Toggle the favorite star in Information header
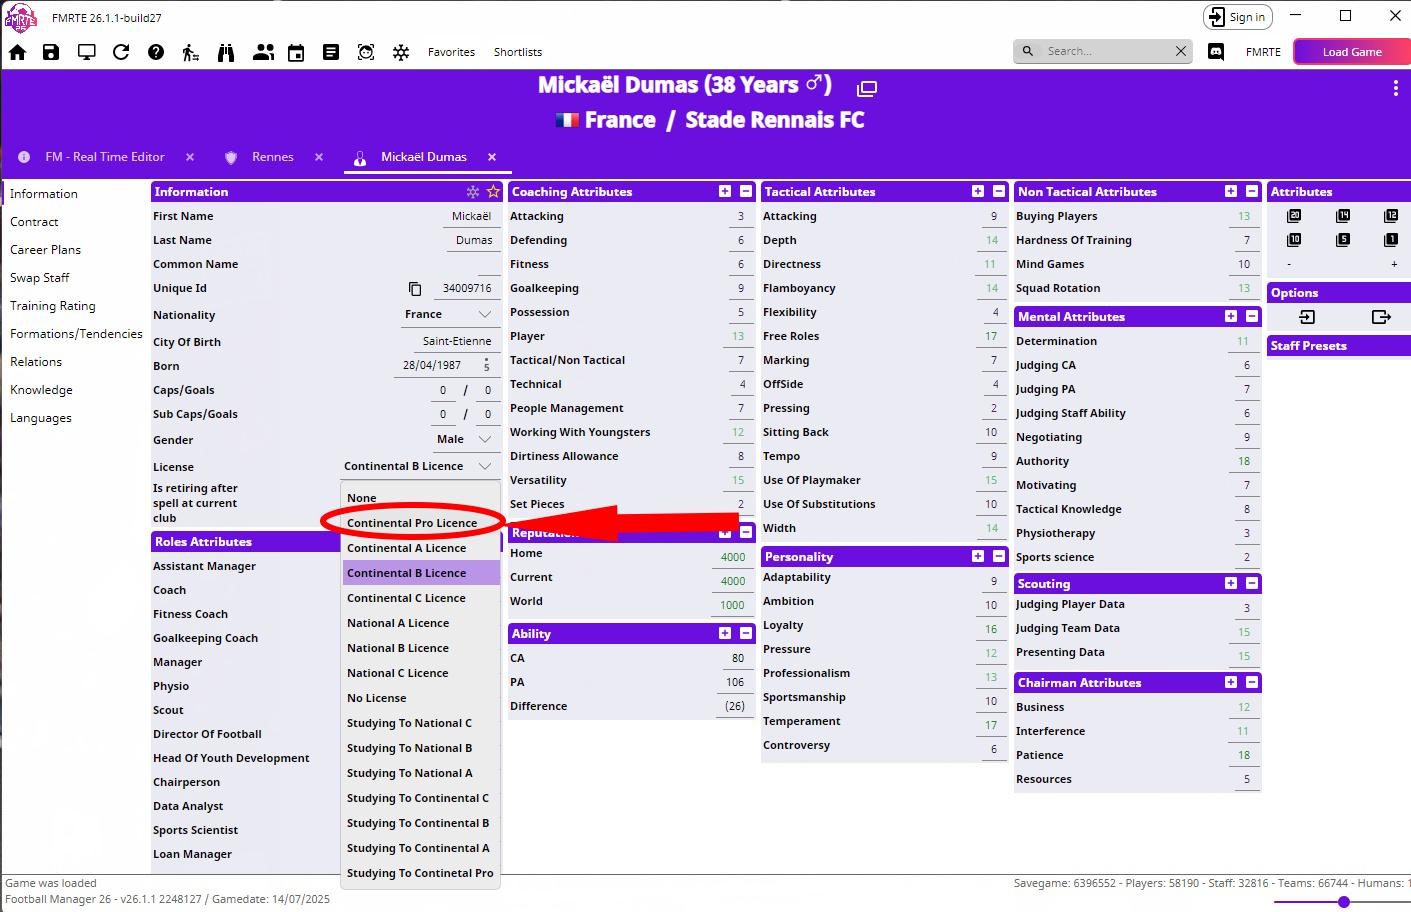 tap(493, 192)
